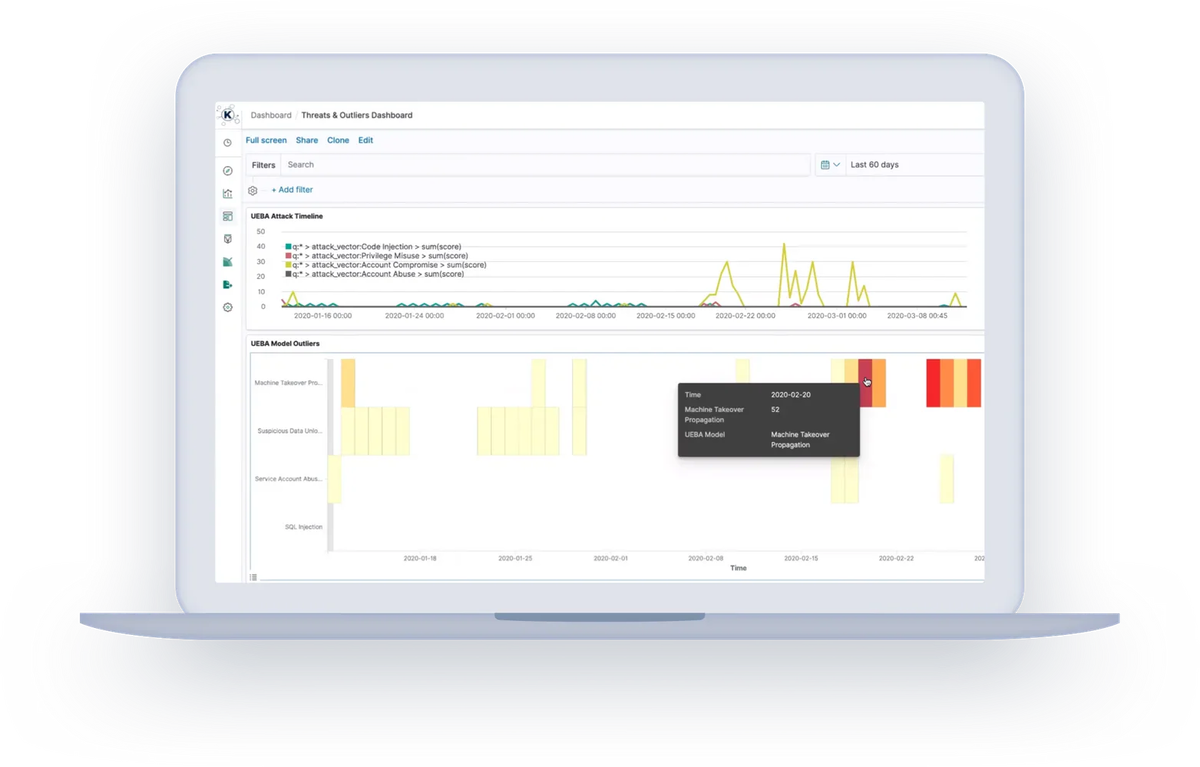Click the Edit option
Screen dimensions: 1200x767
pos(366,141)
